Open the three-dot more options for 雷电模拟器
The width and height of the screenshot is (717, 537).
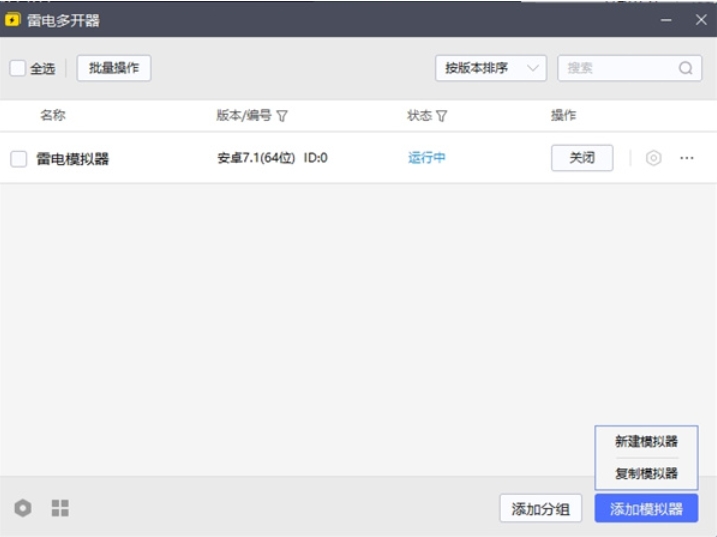pos(687,158)
